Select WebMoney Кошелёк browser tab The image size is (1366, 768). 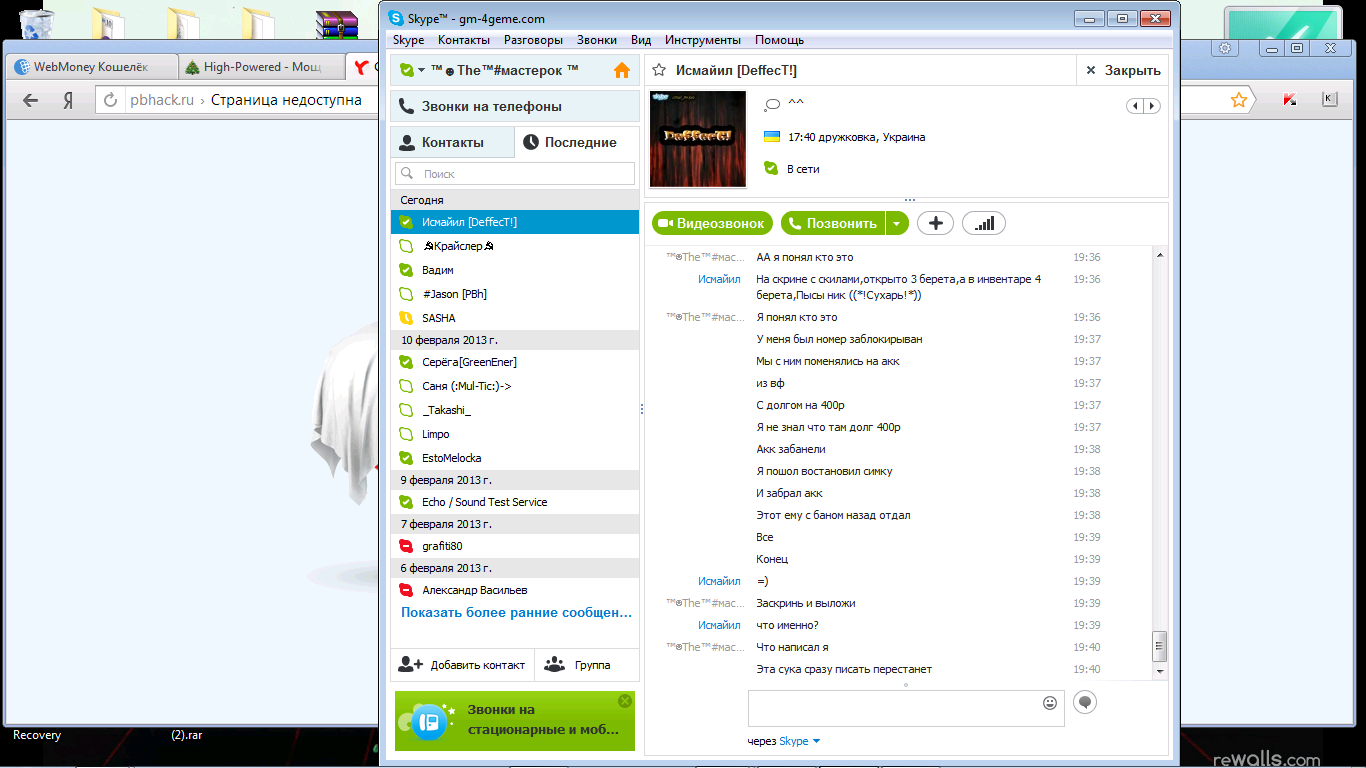coord(90,67)
